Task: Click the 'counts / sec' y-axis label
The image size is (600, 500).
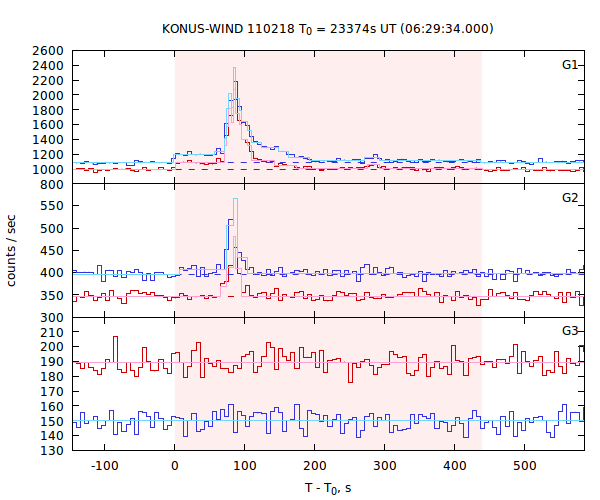Action: 11,251
